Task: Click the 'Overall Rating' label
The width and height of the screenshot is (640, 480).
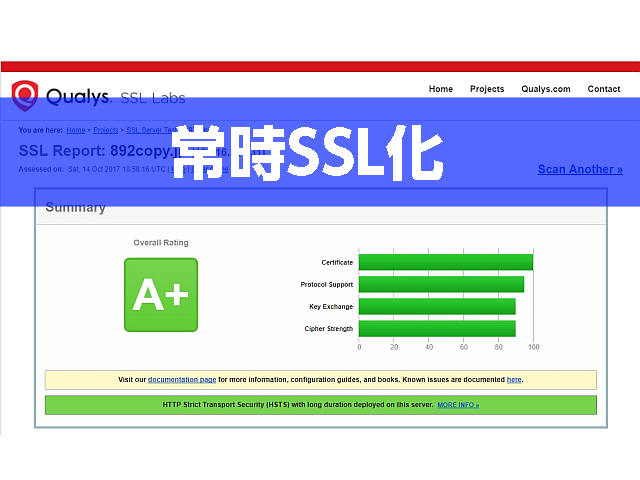Action: [x=161, y=242]
